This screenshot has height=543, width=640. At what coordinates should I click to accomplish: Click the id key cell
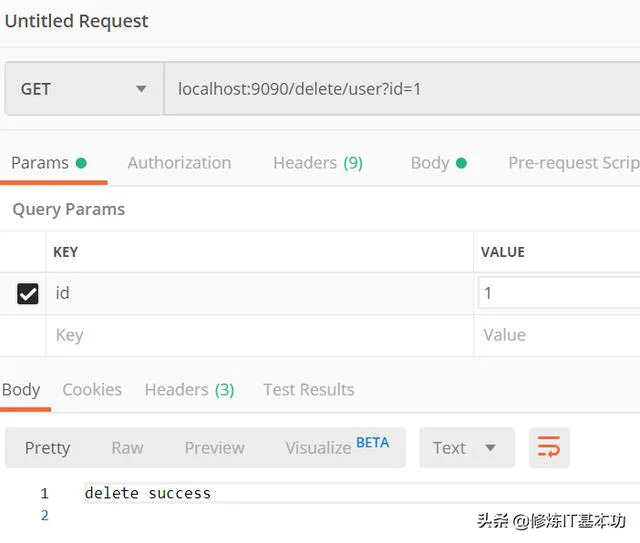coord(260,294)
